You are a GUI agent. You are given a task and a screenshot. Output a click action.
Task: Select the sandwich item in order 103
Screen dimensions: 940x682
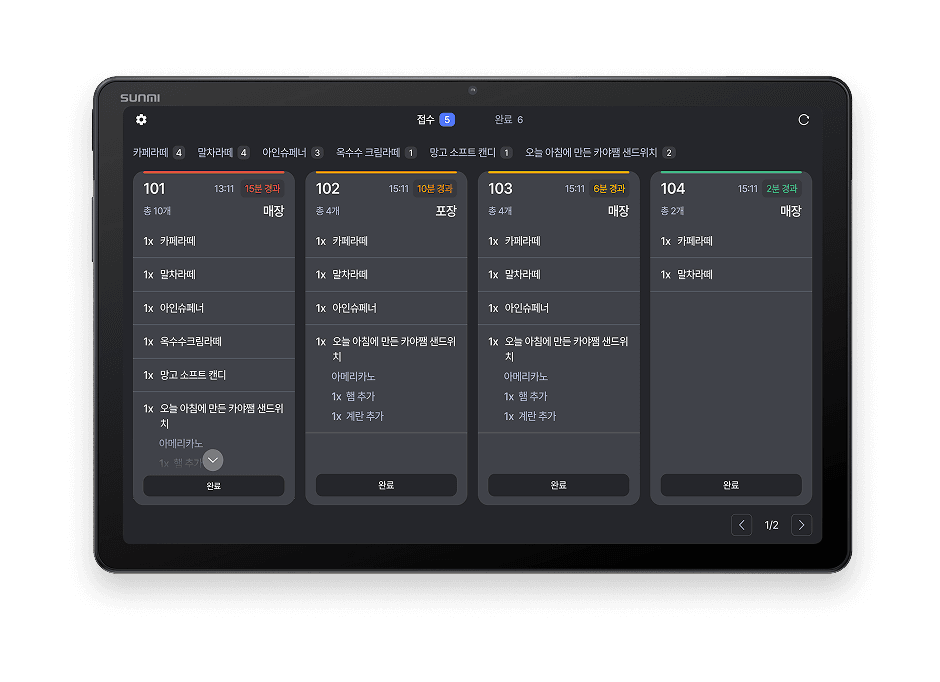click(559, 349)
